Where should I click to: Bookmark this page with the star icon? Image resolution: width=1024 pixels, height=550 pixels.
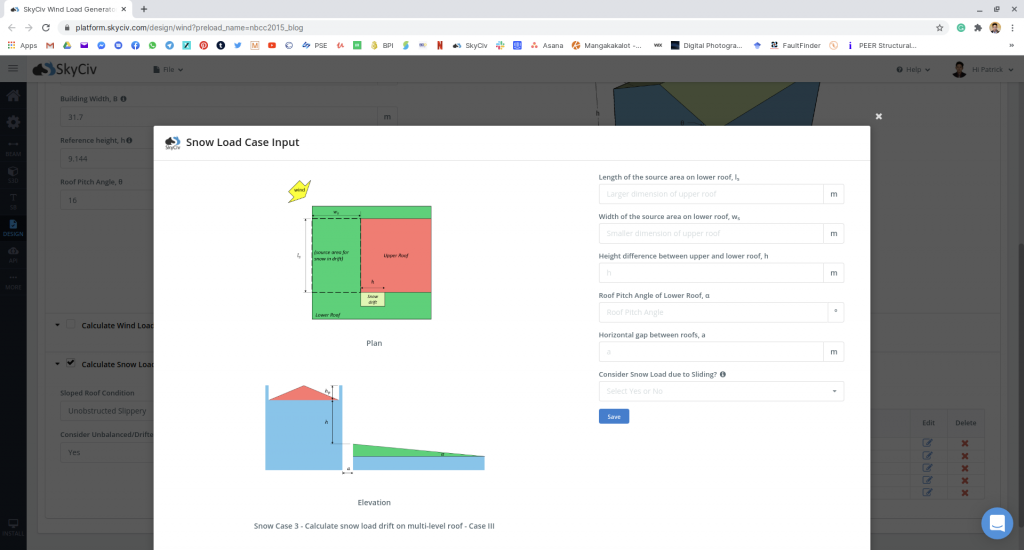pyautogui.click(x=940, y=27)
